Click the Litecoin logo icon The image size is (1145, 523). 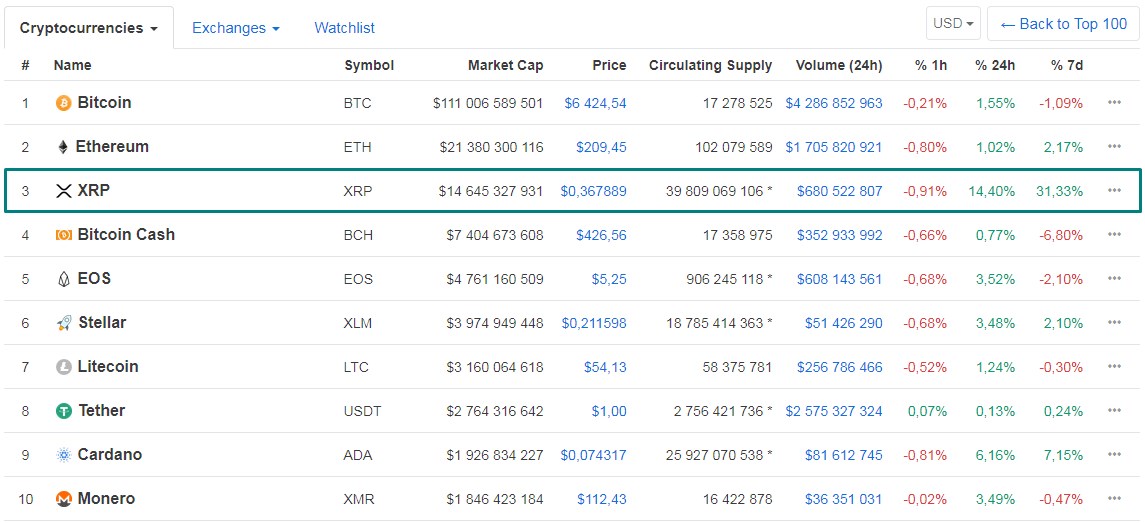[64, 367]
